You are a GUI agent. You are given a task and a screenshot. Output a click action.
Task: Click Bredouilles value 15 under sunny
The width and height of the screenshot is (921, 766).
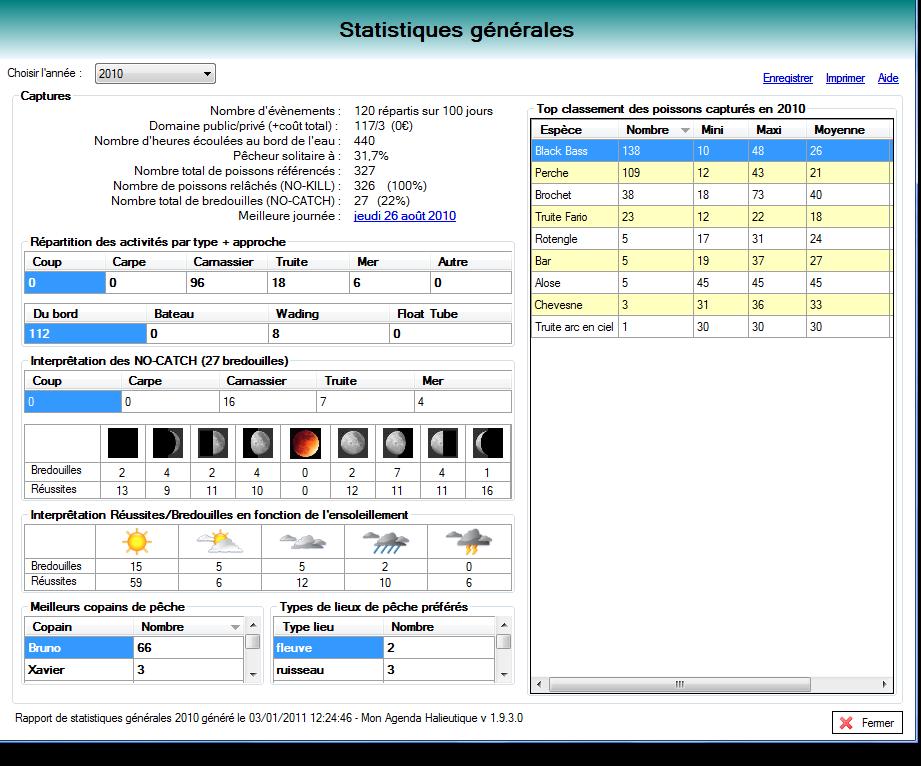[136, 566]
